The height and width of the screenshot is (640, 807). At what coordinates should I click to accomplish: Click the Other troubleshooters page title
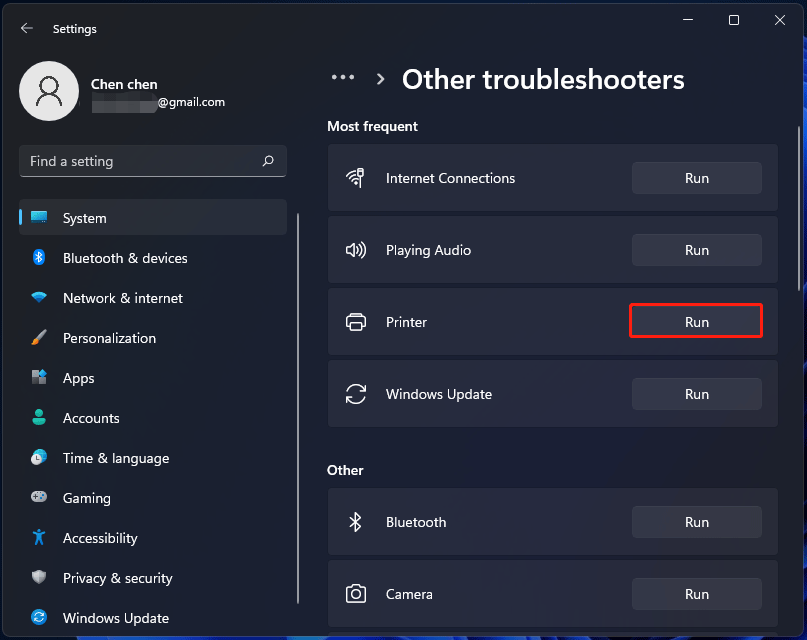click(543, 80)
